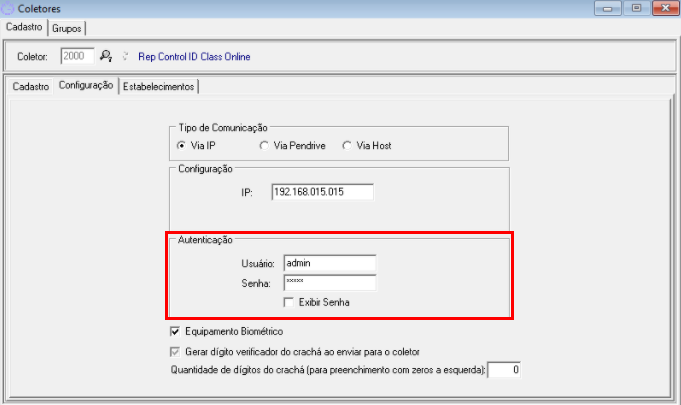Image resolution: width=681 pixels, height=405 pixels.
Task: Focus the Usuário text field
Action: (x=329, y=263)
